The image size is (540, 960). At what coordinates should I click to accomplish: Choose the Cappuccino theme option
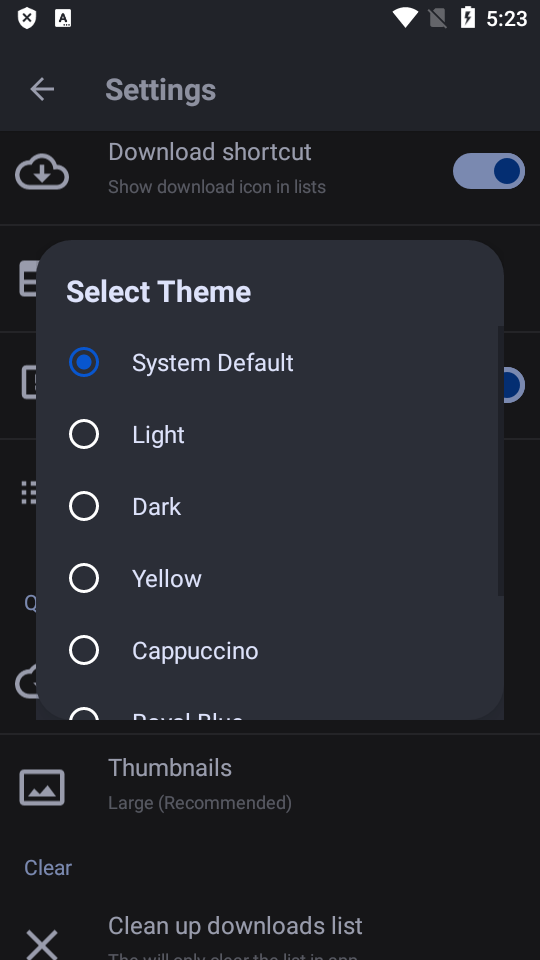[x=269, y=650]
